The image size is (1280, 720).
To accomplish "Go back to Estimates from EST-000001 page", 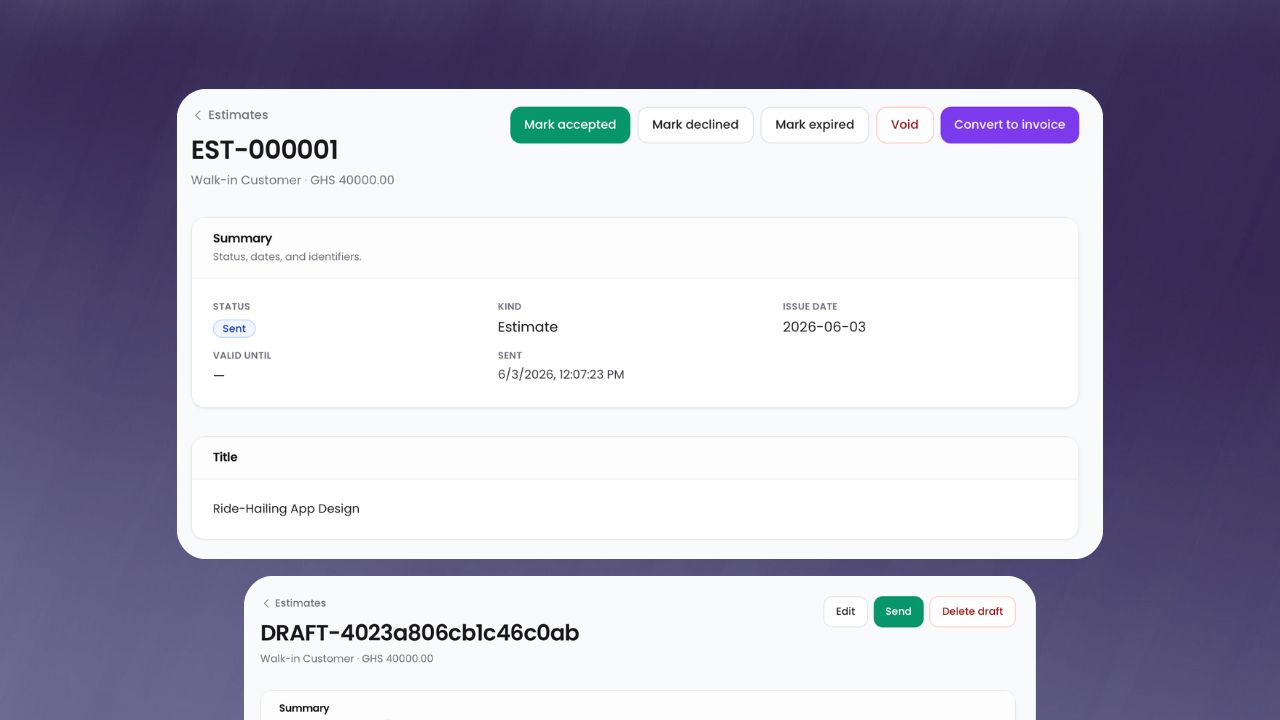I will 238,115.
